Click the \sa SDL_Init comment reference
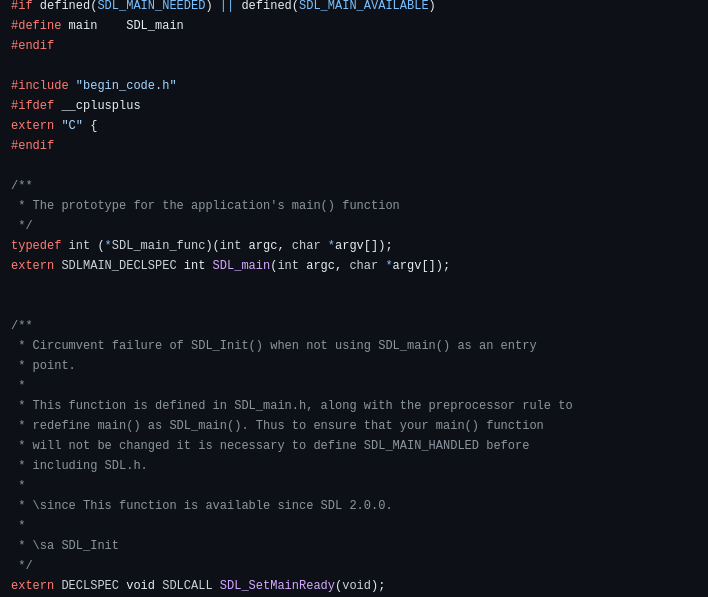Image resolution: width=708 pixels, height=597 pixels. point(75,545)
